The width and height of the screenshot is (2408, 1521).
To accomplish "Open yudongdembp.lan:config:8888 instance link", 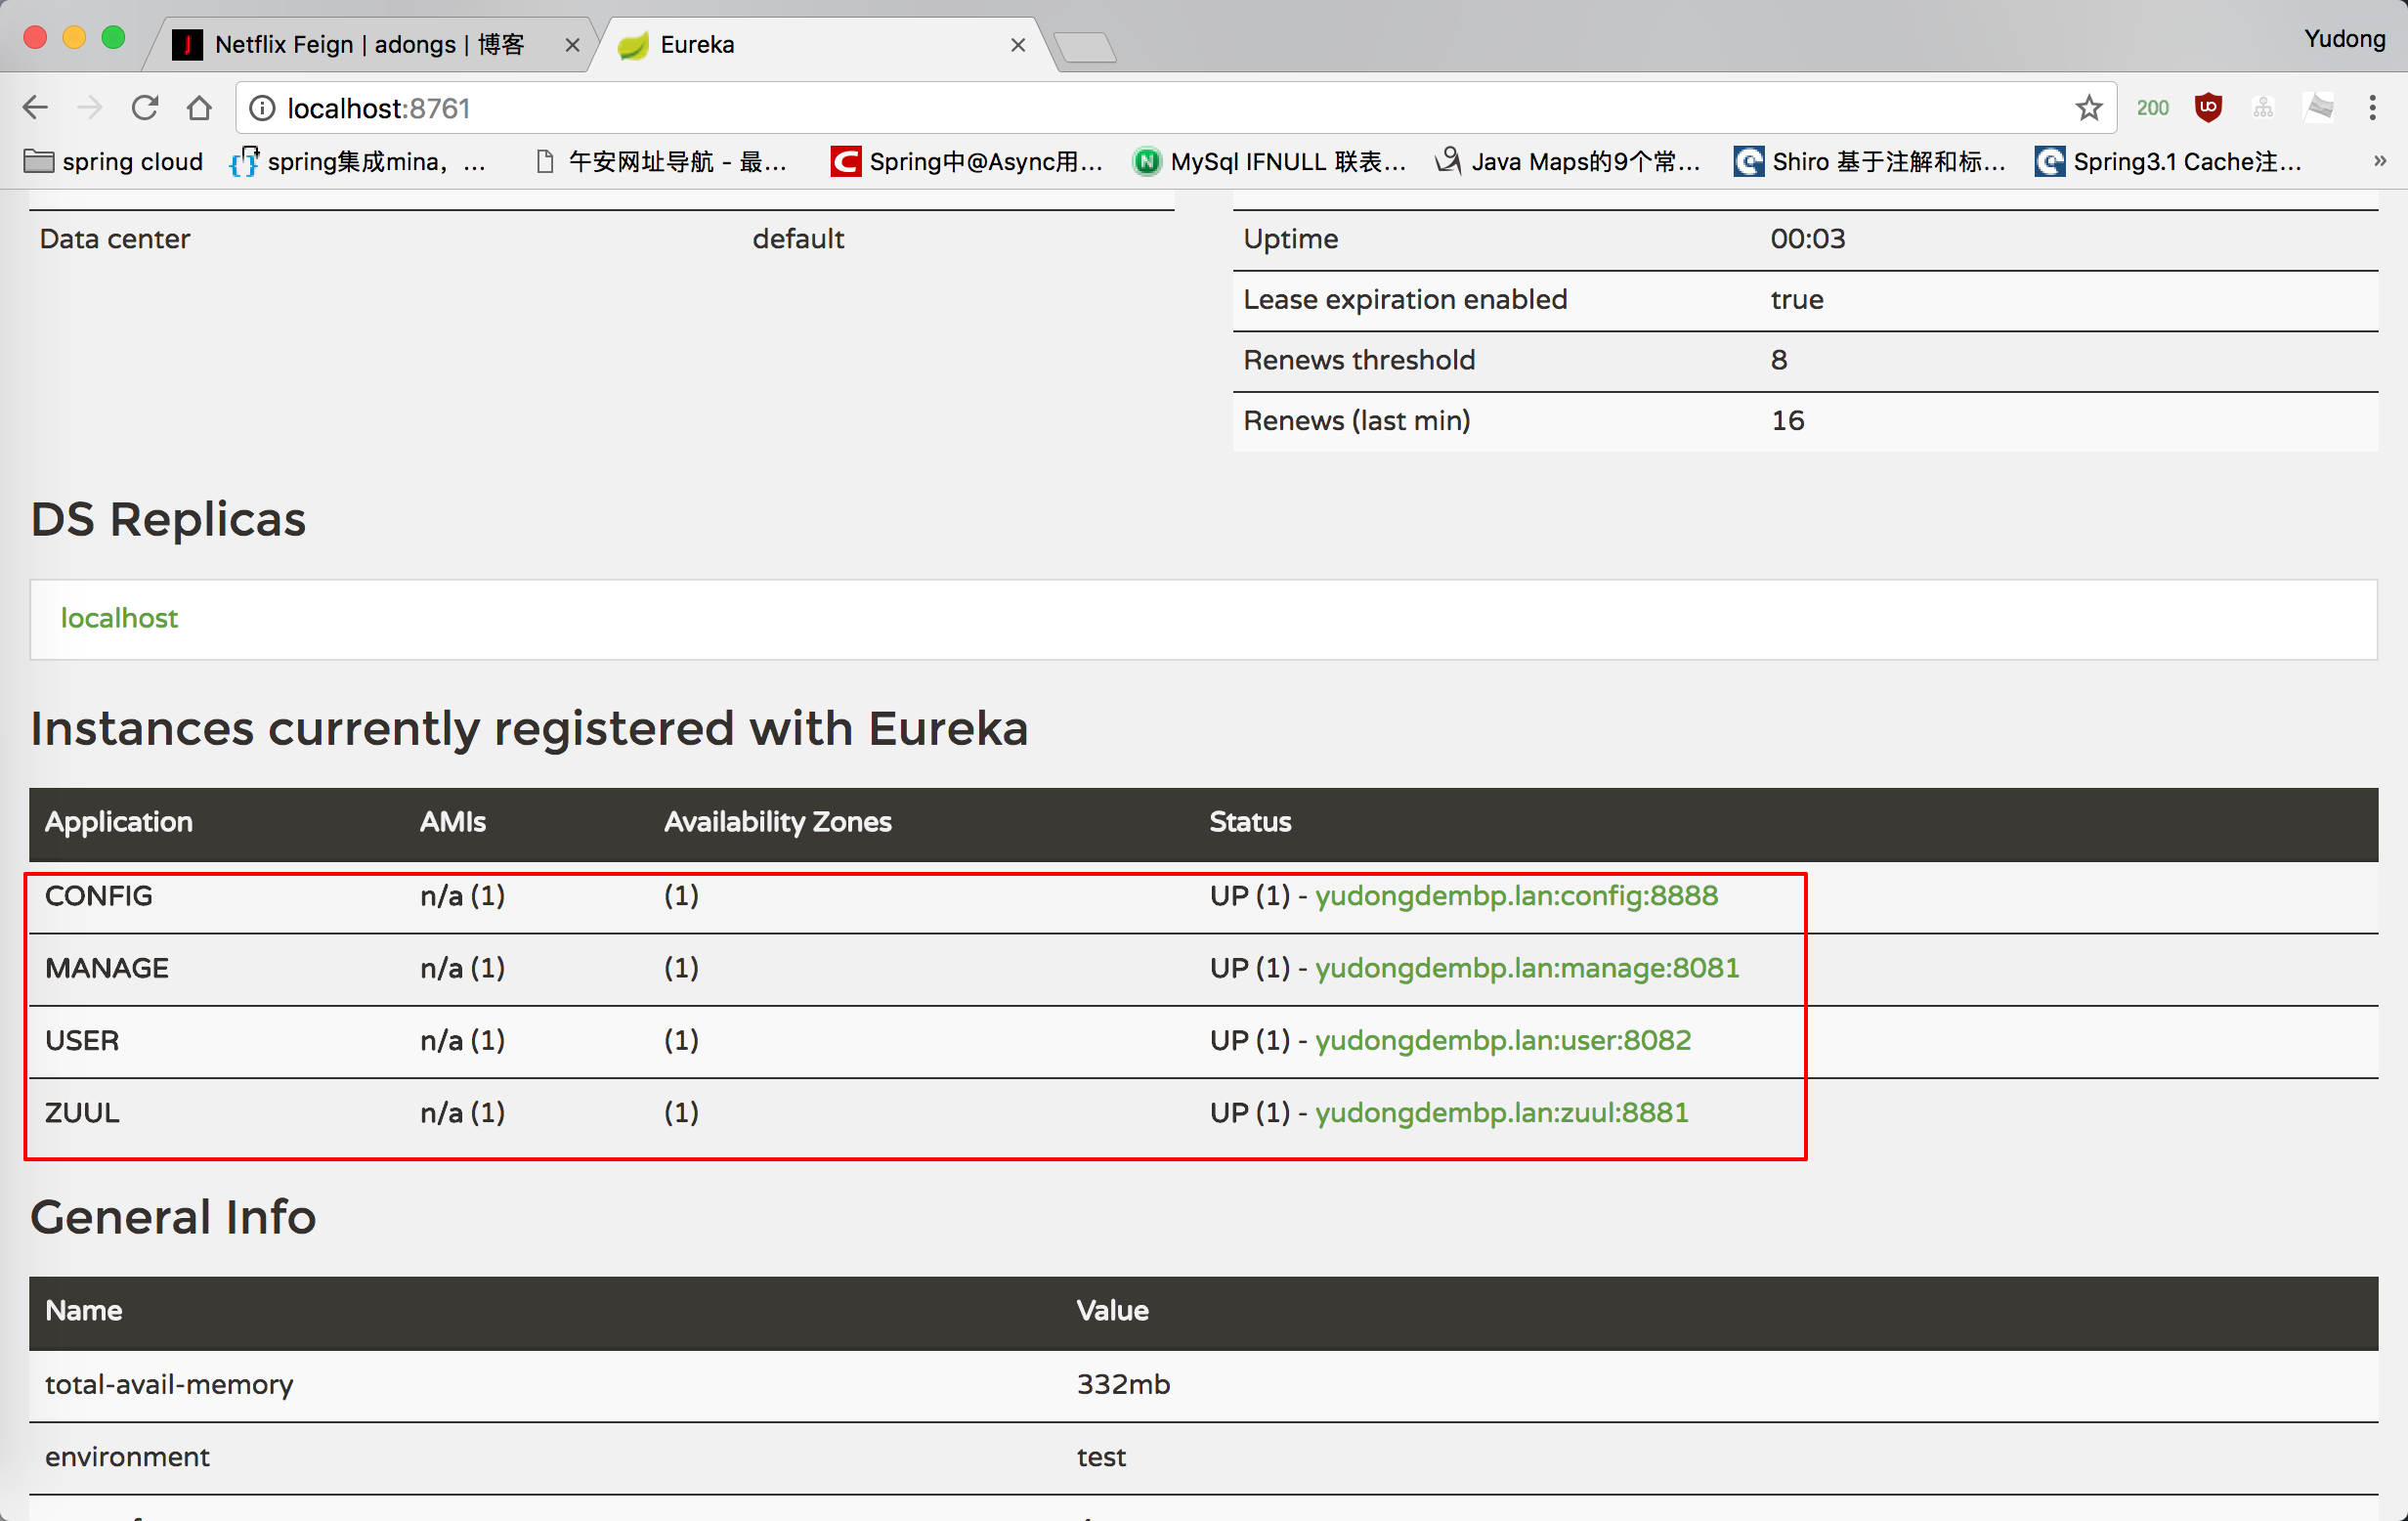I will [x=1516, y=895].
